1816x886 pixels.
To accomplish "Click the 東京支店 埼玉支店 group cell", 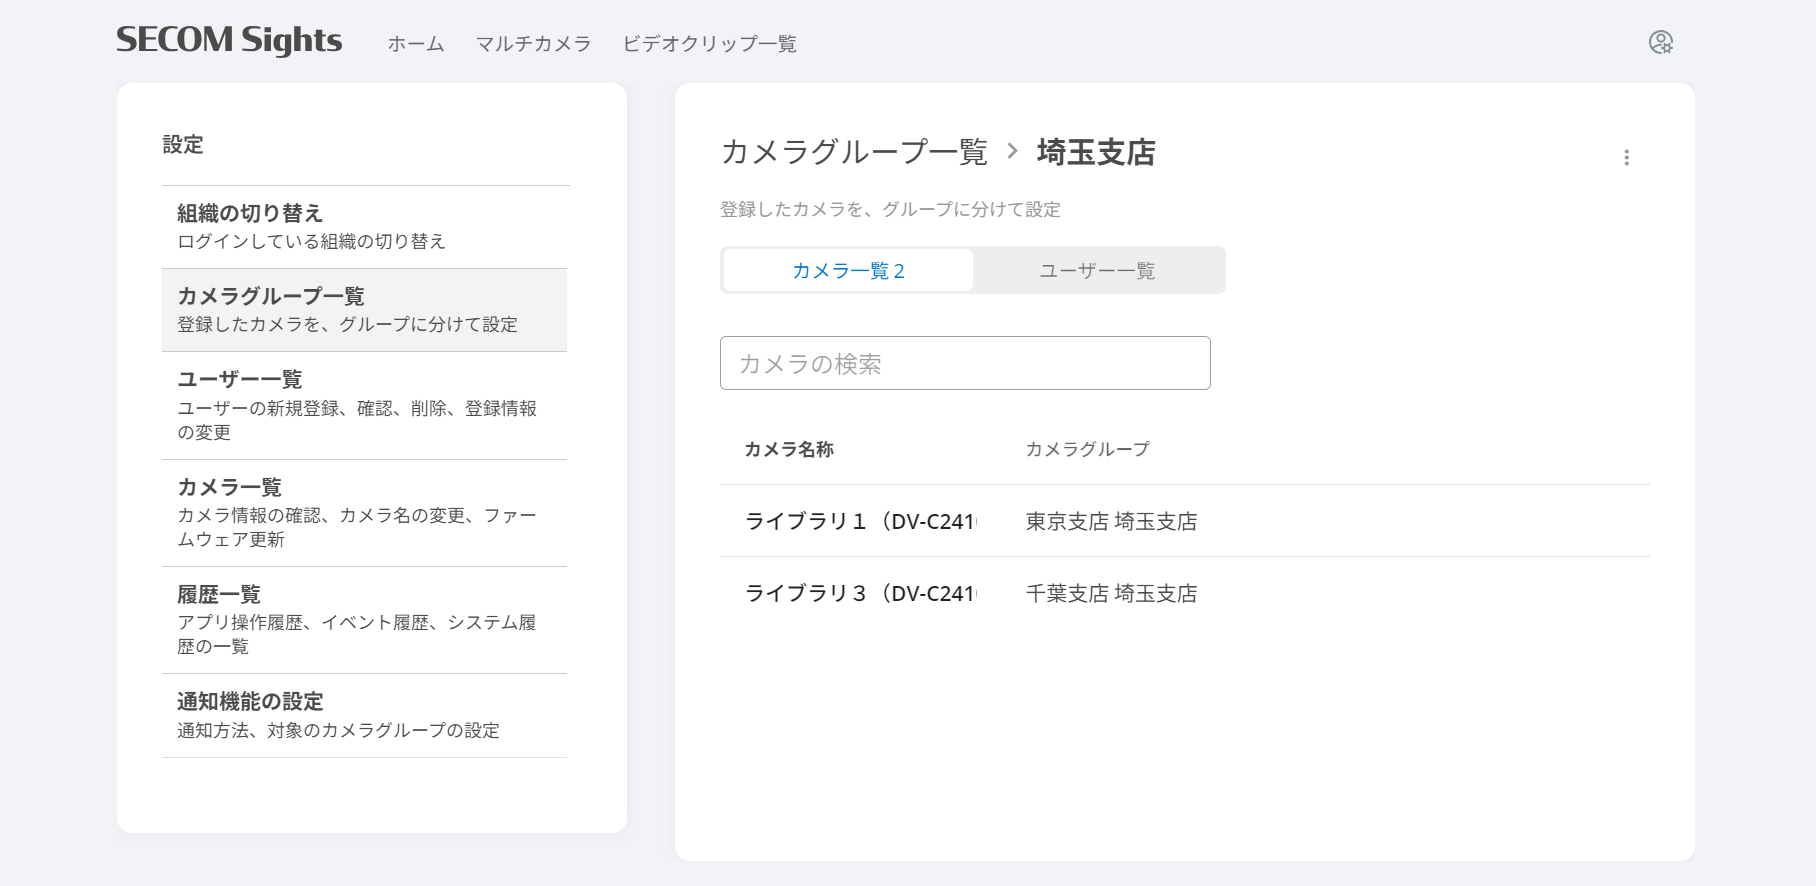I will 1111,521.
